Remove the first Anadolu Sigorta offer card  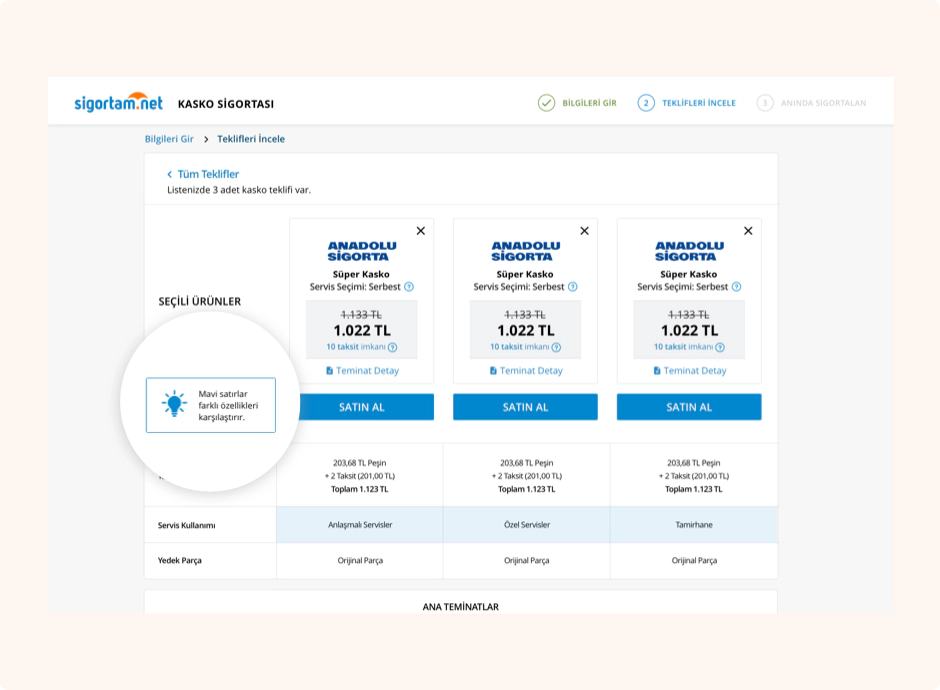[x=421, y=231]
